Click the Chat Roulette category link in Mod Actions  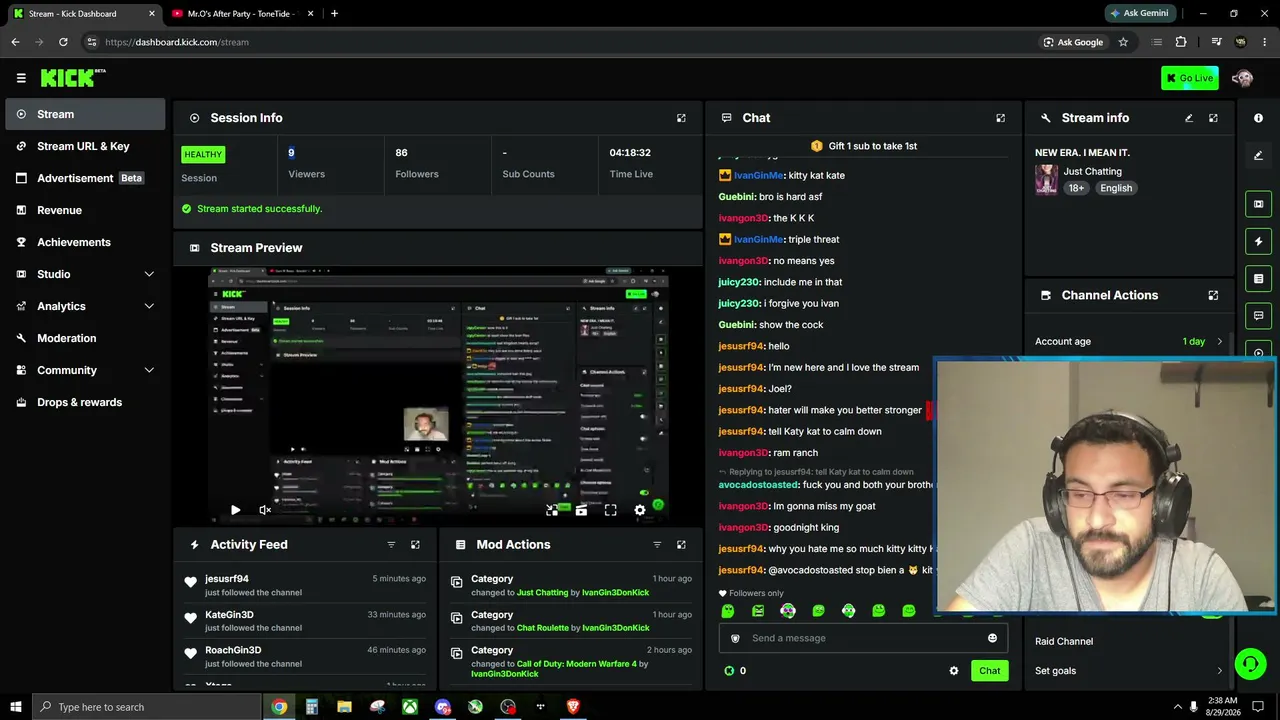(541, 628)
